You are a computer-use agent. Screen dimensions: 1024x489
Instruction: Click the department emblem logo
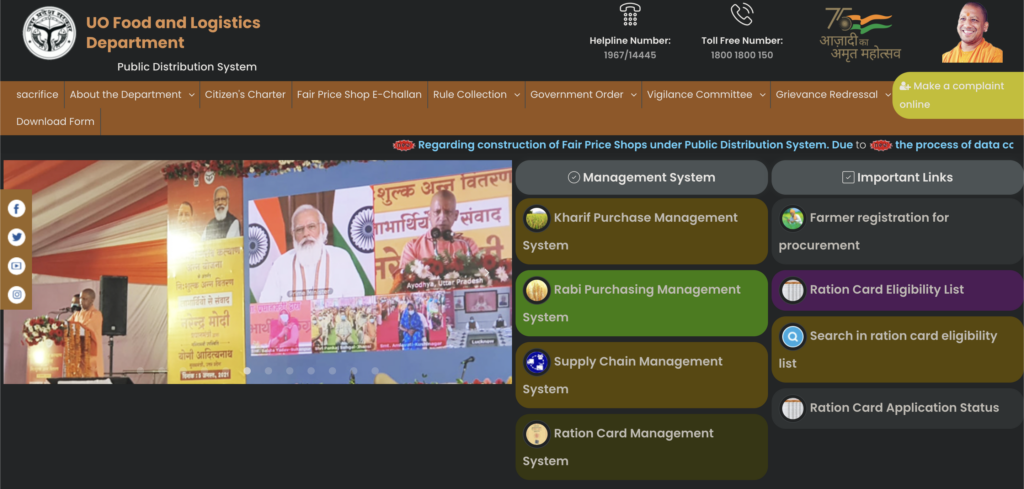tap(49, 34)
